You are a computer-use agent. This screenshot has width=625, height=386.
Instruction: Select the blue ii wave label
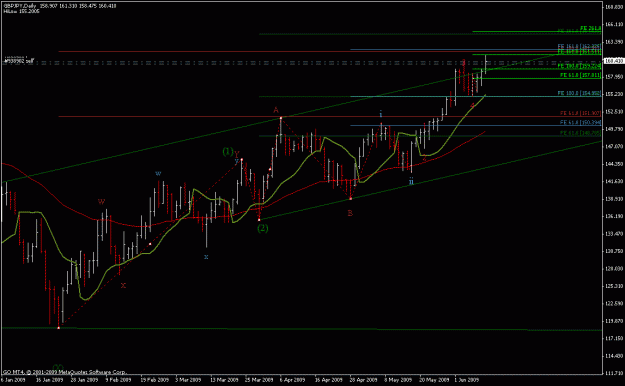411,182
